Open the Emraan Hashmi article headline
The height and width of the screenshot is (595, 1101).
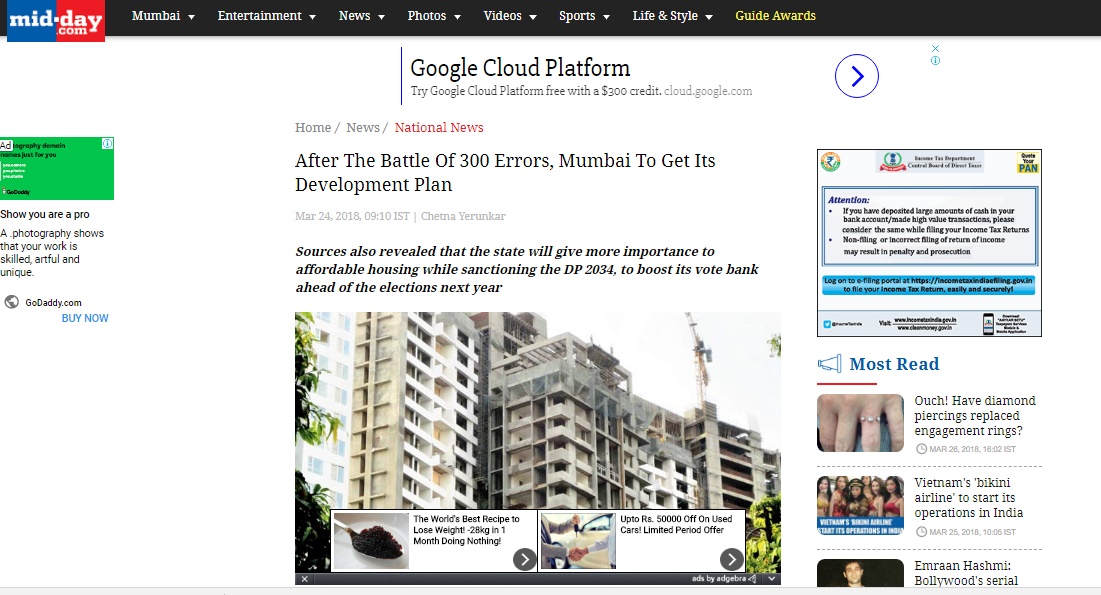(965, 573)
